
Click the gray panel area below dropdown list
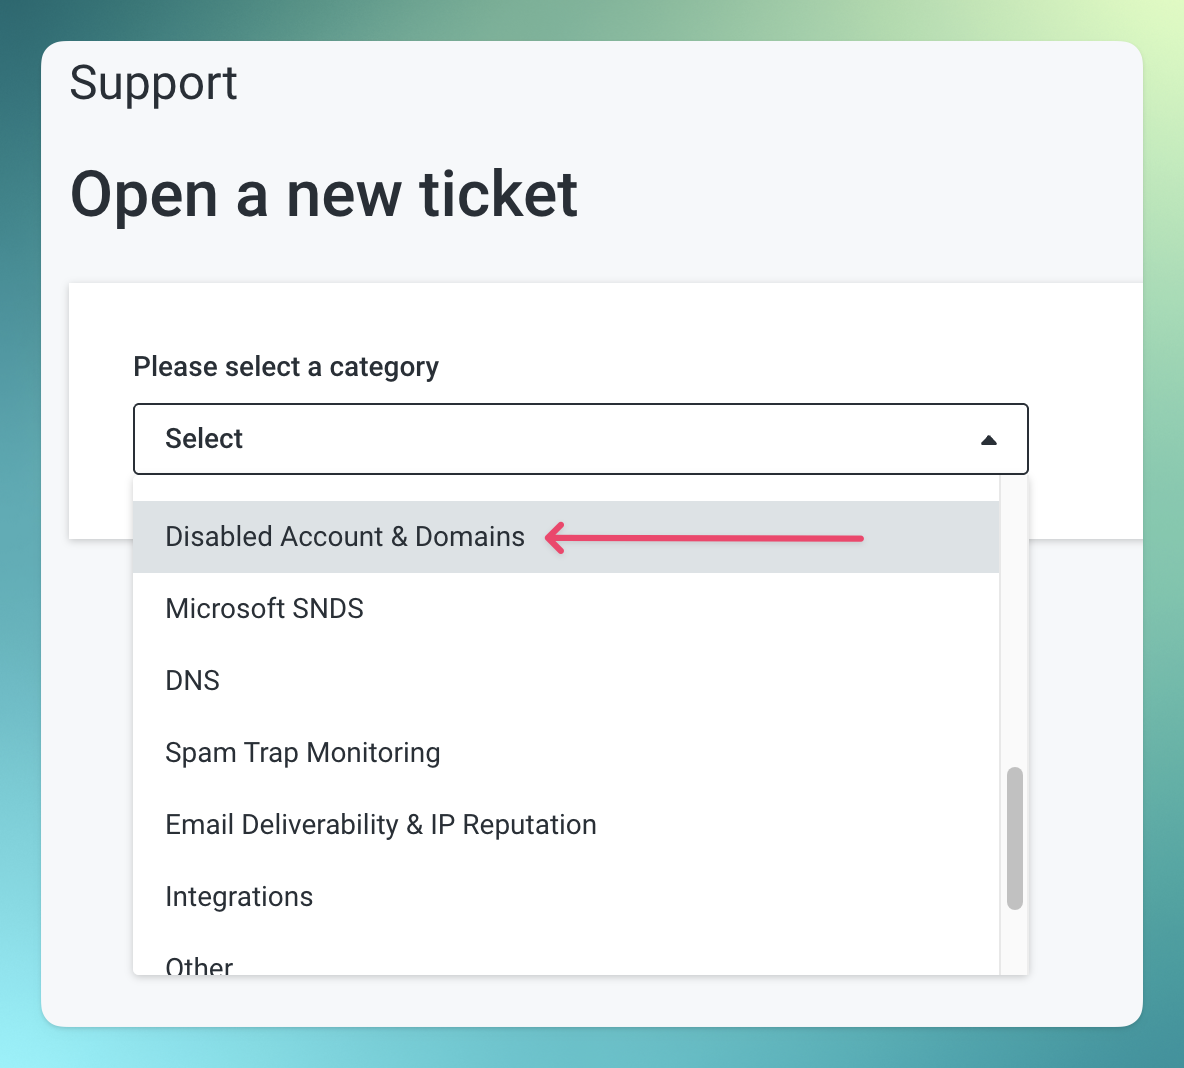click(590, 1000)
